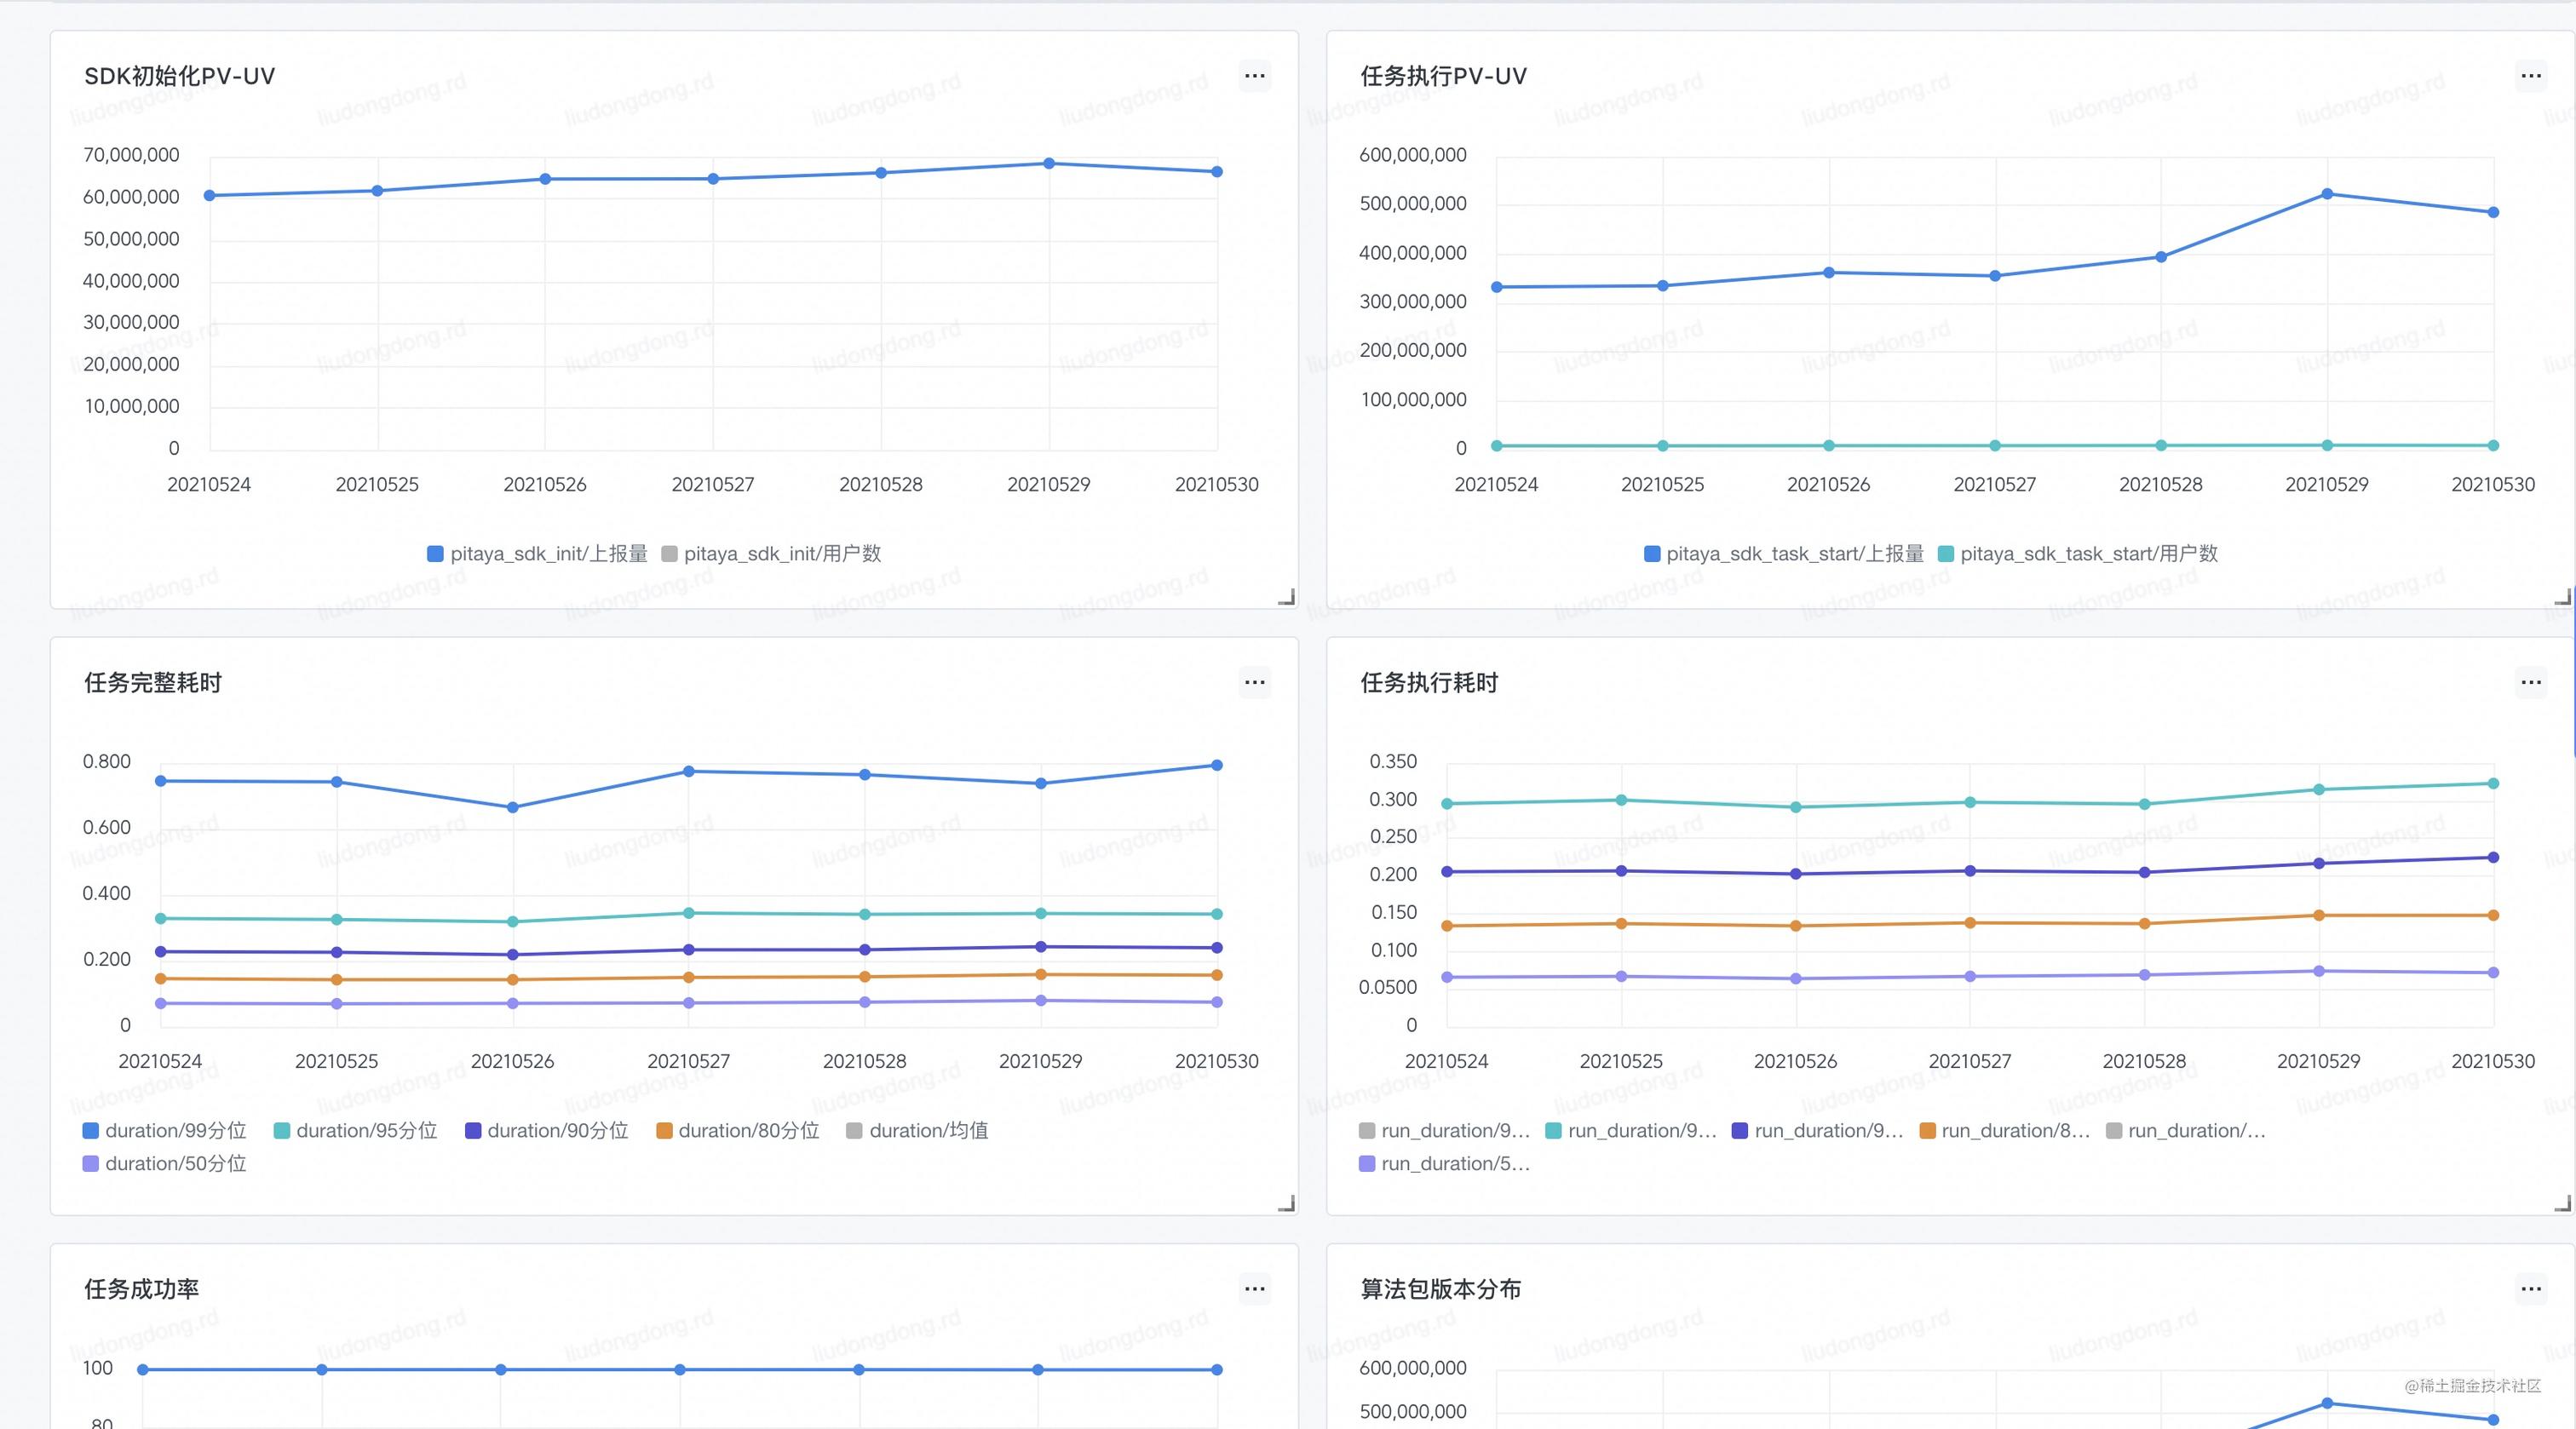Click the 0.800 y-axis label in 任务完整耗时
2576x1429 pixels.
click(107, 762)
